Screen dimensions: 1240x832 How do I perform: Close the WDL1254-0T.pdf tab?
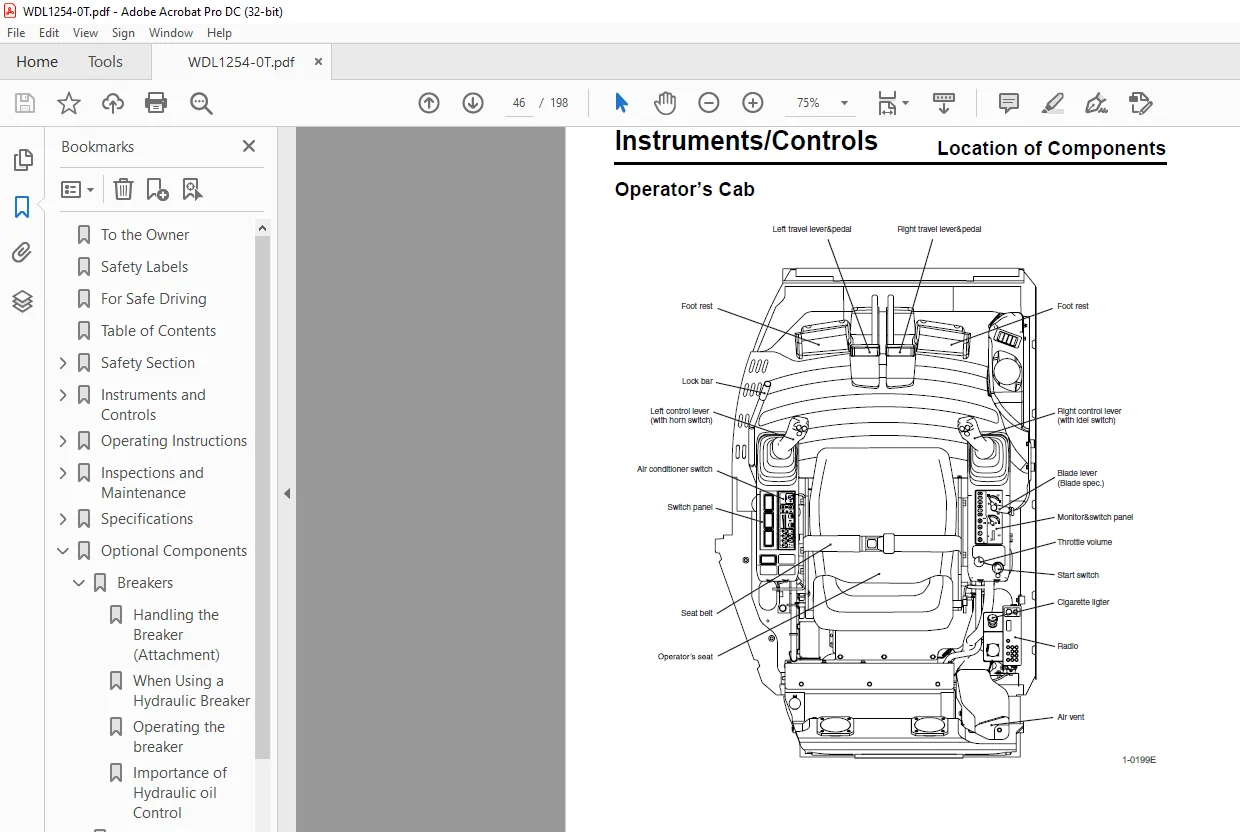[x=318, y=62]
